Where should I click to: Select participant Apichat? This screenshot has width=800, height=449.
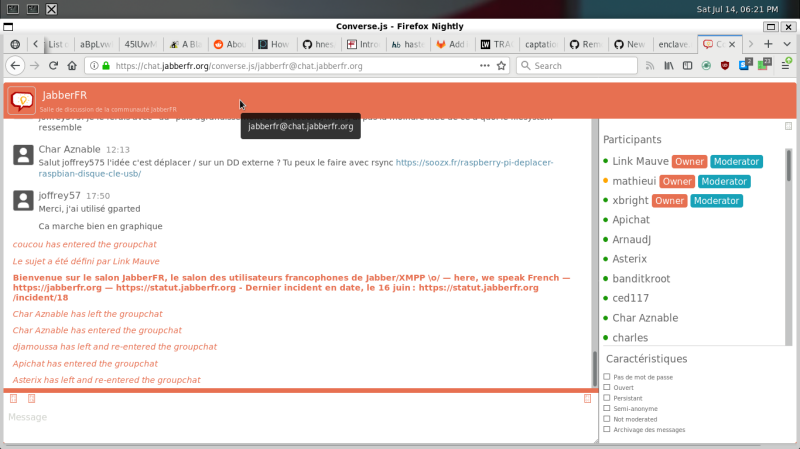point(631,220)
